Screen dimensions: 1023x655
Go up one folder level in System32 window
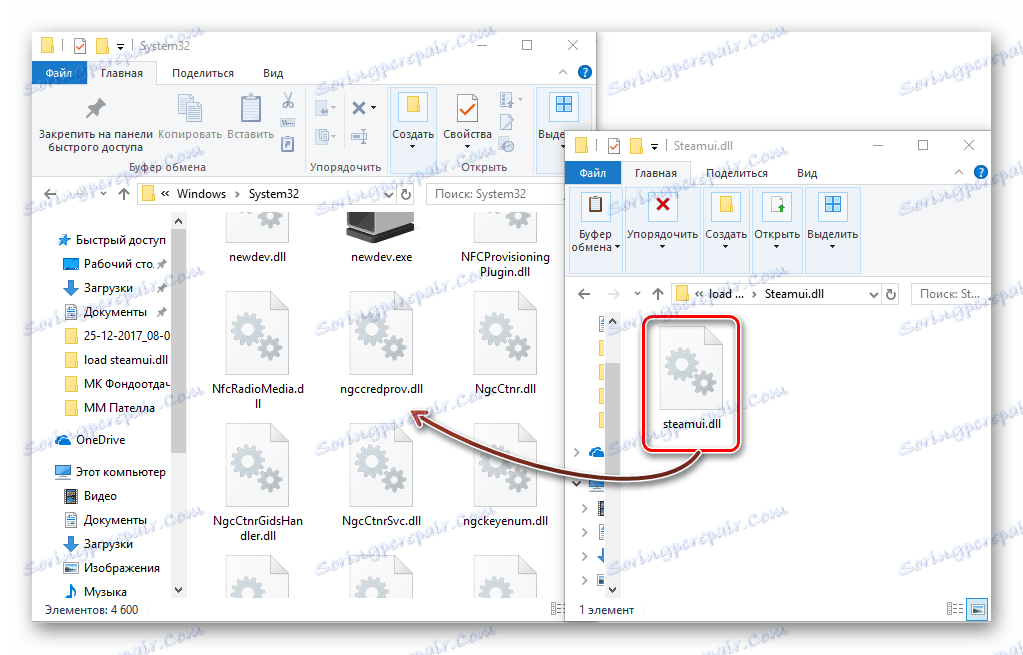coord(124,194)
